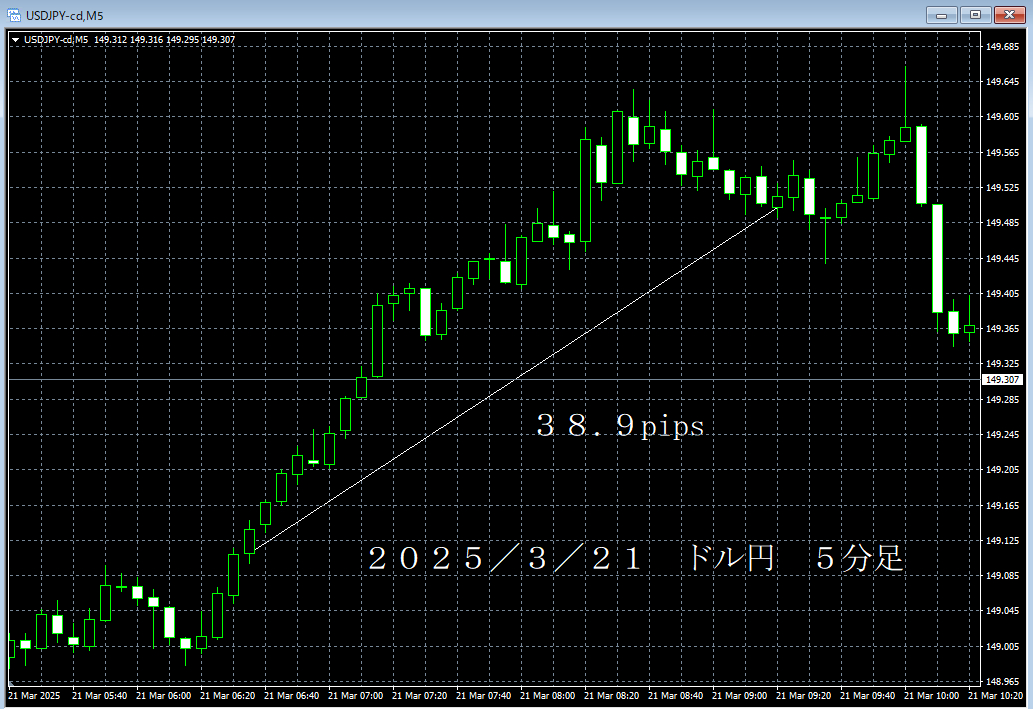Collapse the OHLC data line using the arrow
The image size is (1033, 709).
click(x=17, y=40)
